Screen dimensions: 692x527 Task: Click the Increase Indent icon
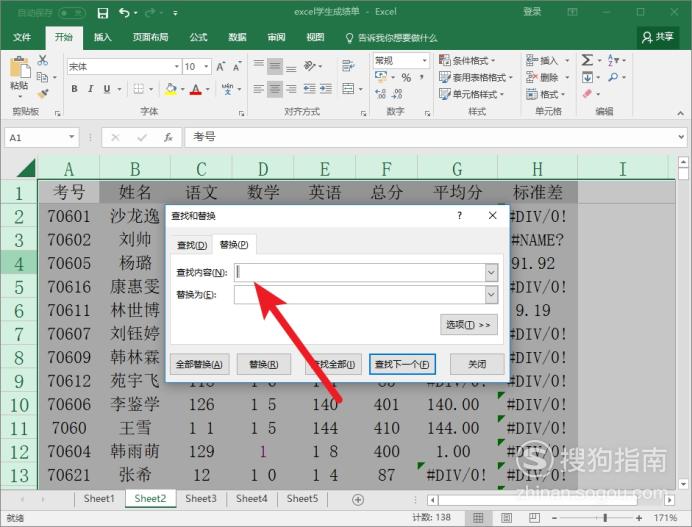(x=326, y=89)
